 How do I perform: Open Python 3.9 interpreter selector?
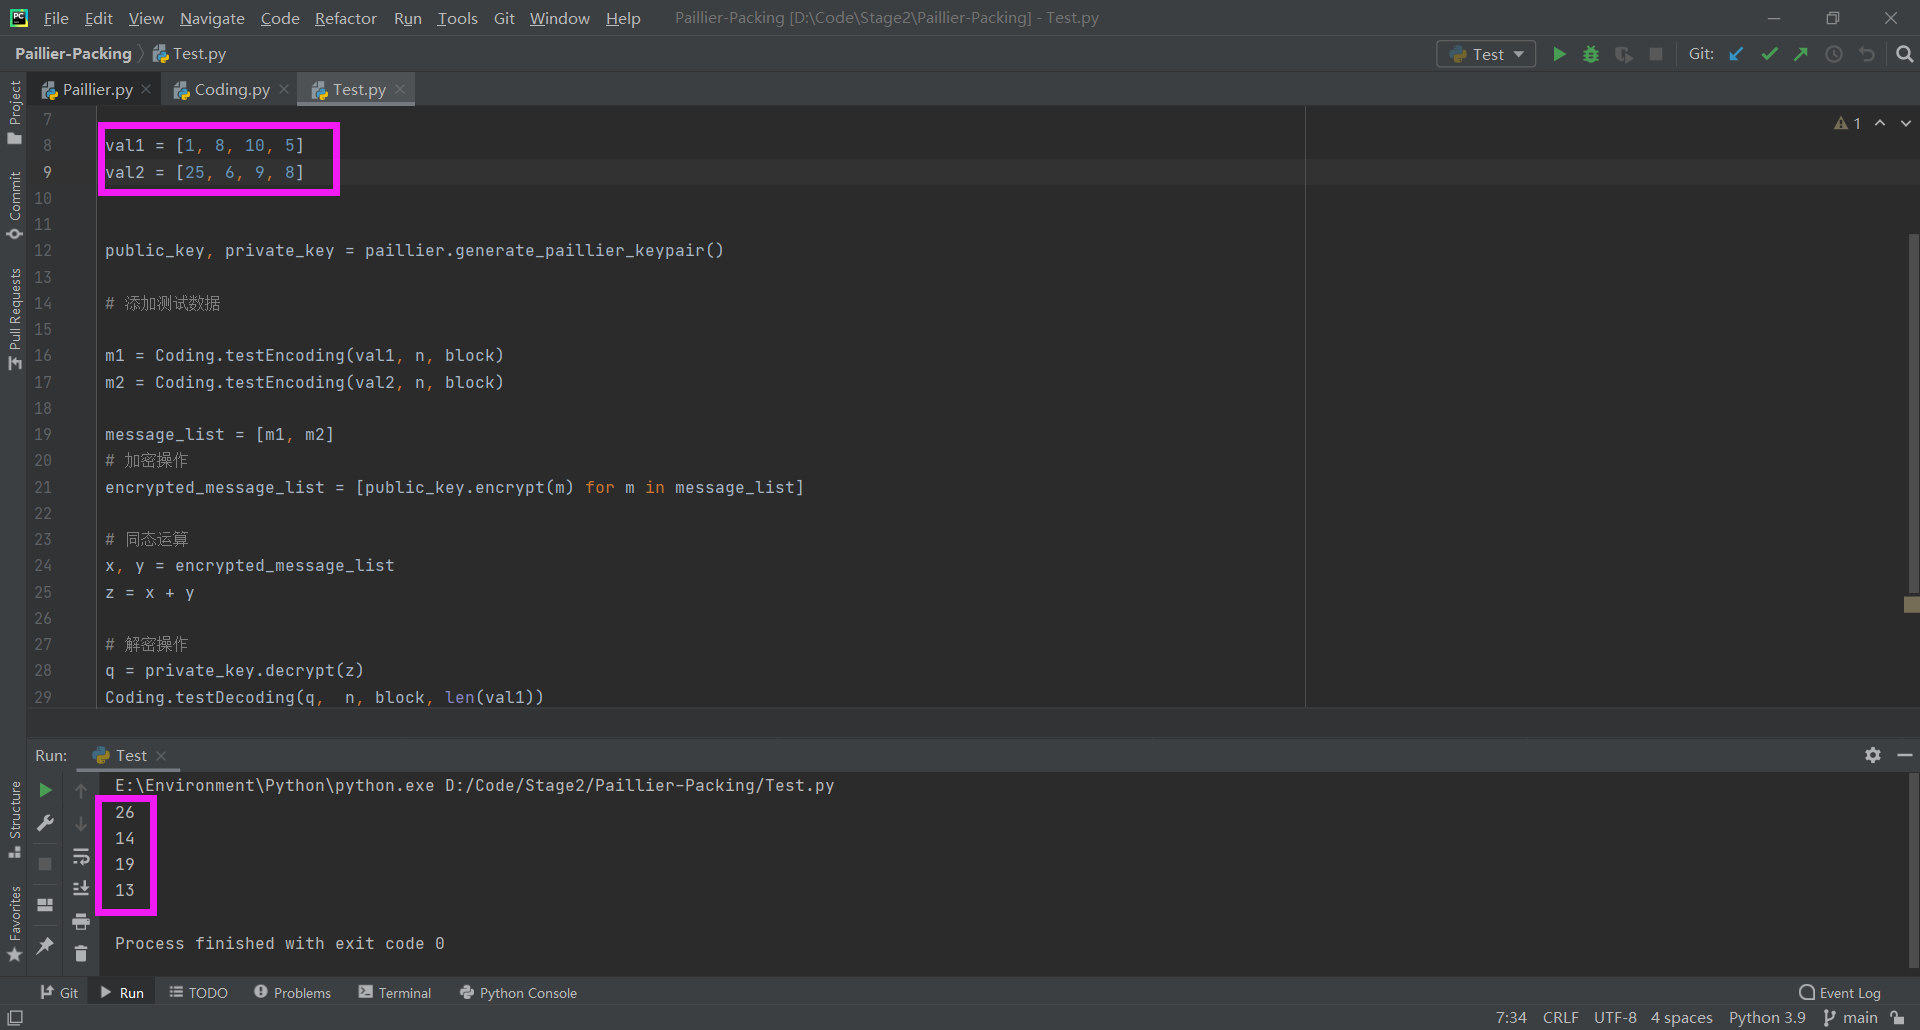point(1767,1018)
